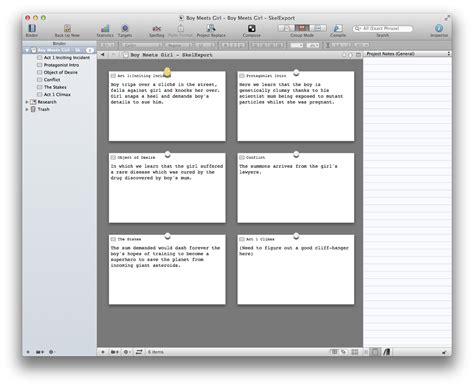Open the font family dropdown in format bar

(x=141, y=45)
